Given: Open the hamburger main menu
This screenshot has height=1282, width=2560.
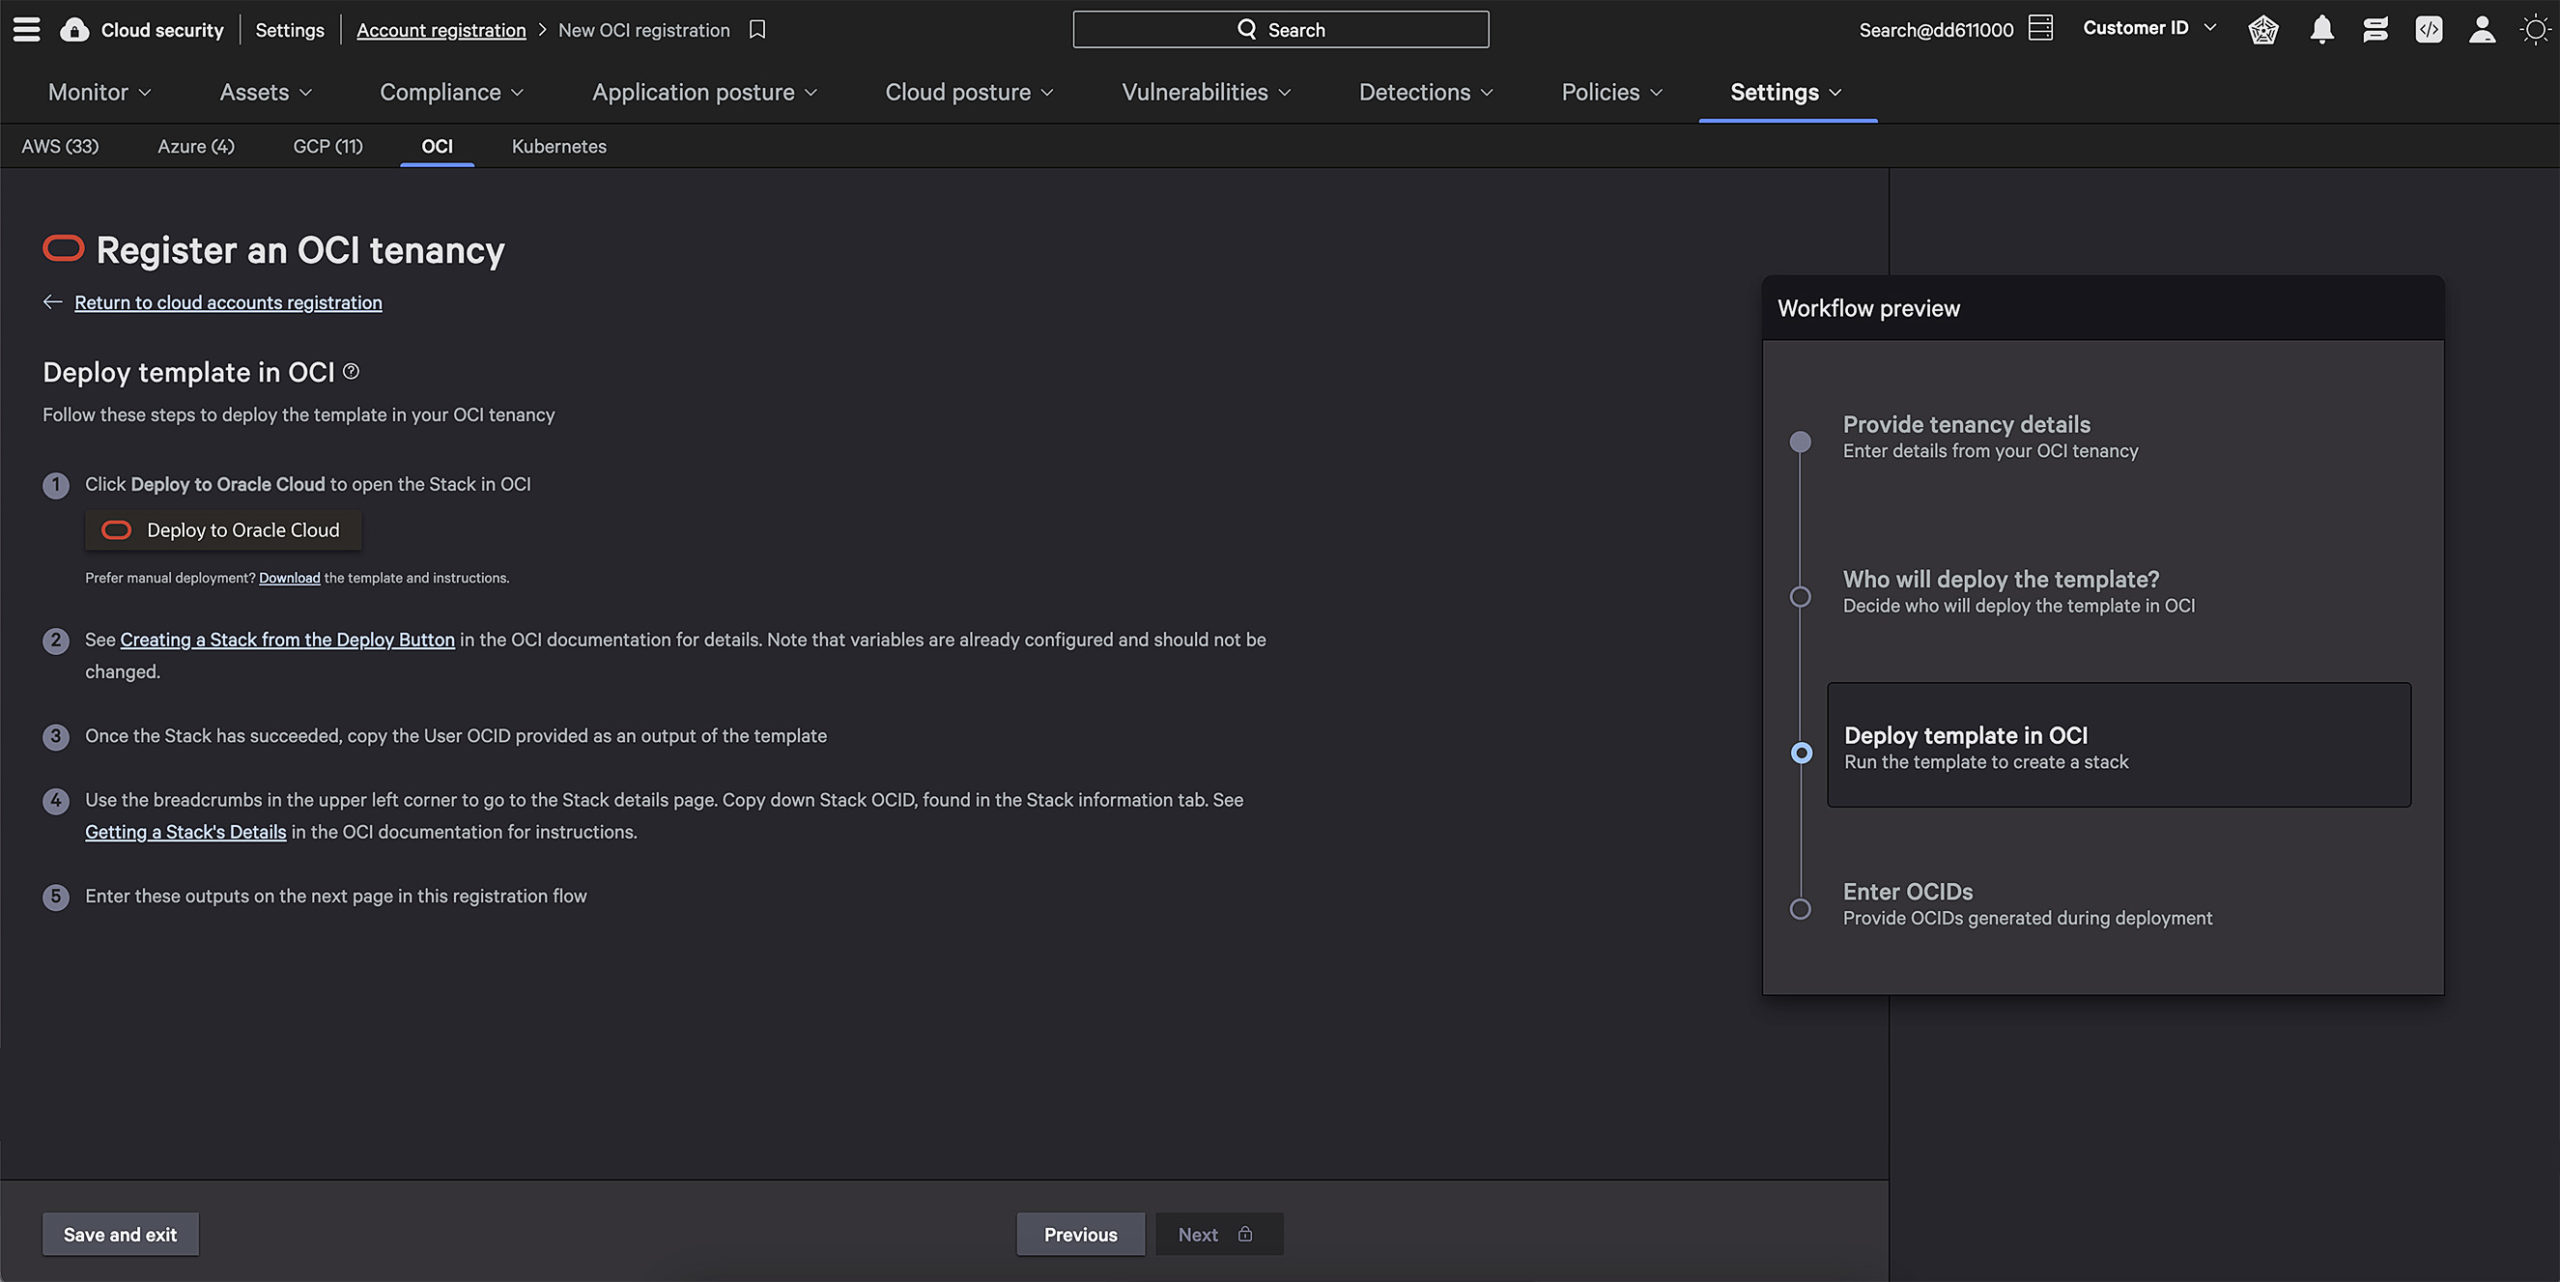Looking at the screenshot, I should point(27,29).
